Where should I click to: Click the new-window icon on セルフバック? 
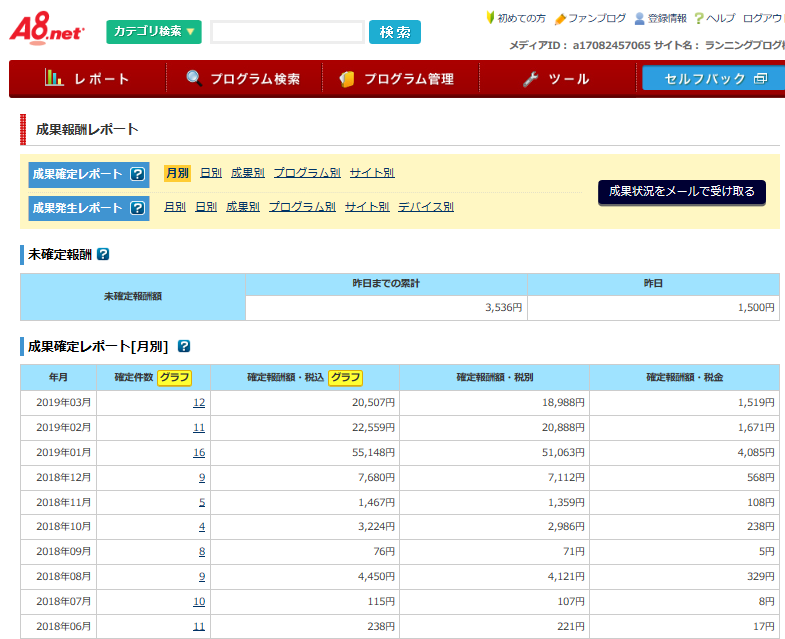point(760,79)
